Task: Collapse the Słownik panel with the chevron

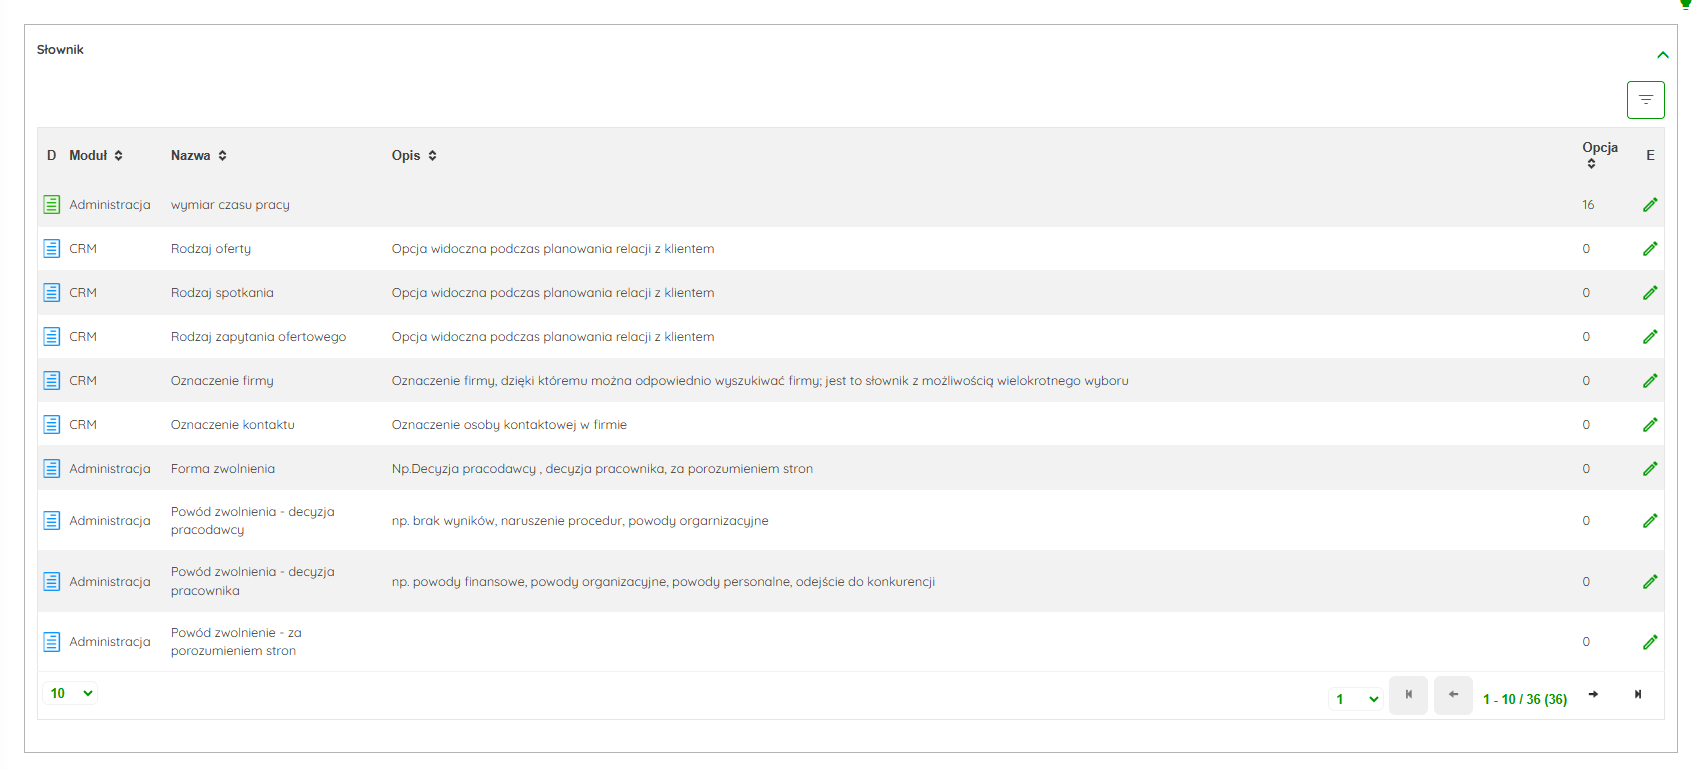Action: [1663, 55]
